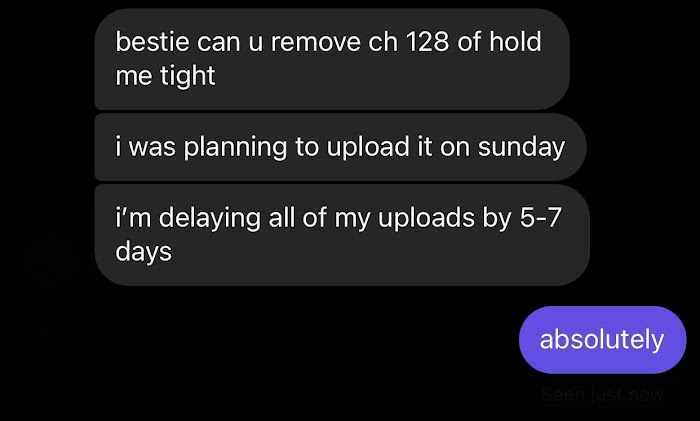
Task: Tap the "Seen just now" read receipt
Action: pyautogui.click(x=602, y=395)
